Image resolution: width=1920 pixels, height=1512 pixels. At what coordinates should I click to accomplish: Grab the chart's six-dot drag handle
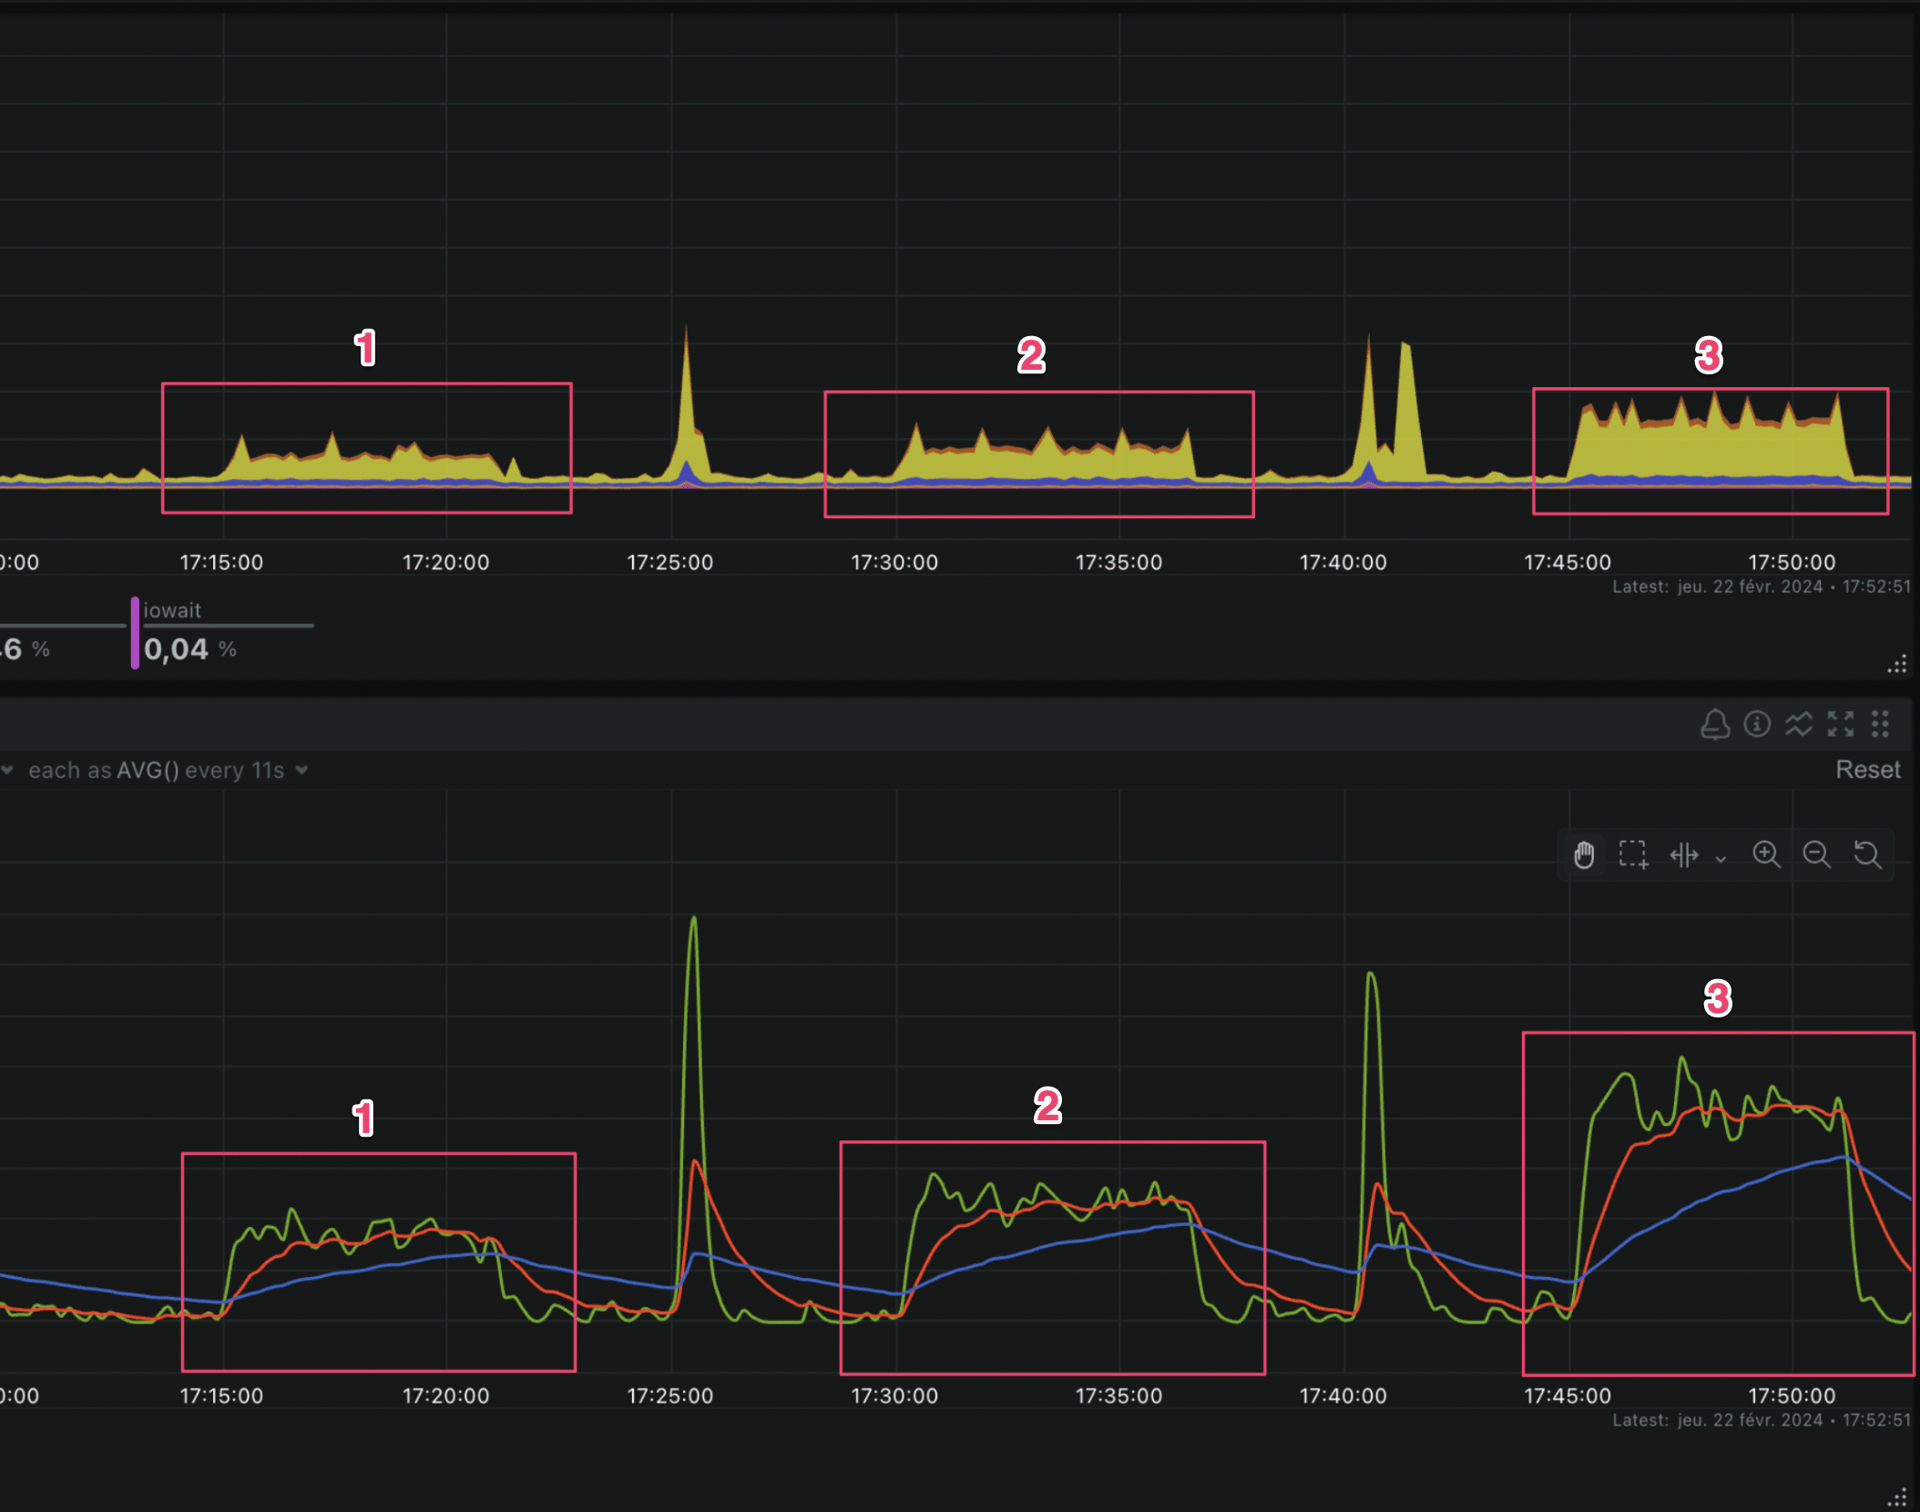[x=1880, y=724]
